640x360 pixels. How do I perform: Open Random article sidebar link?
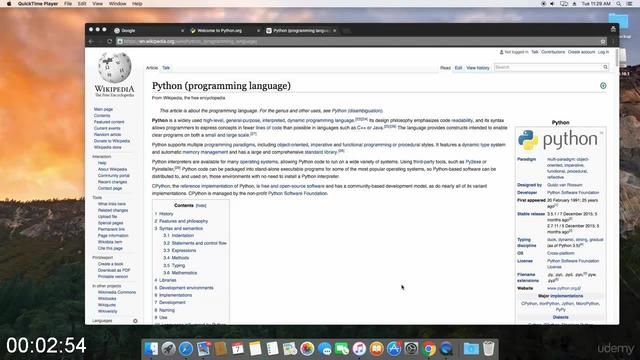pos(107,135)
